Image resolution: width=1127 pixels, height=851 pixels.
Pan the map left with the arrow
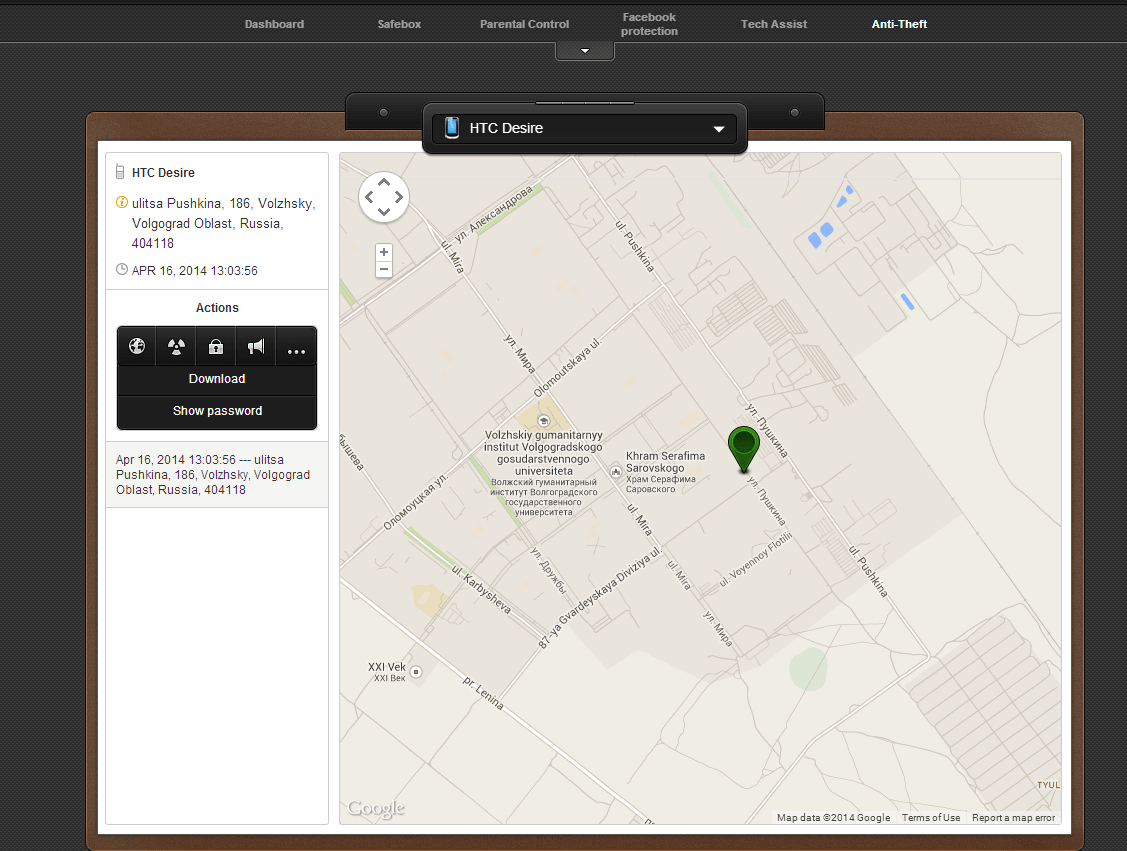[x=369, y=197]
